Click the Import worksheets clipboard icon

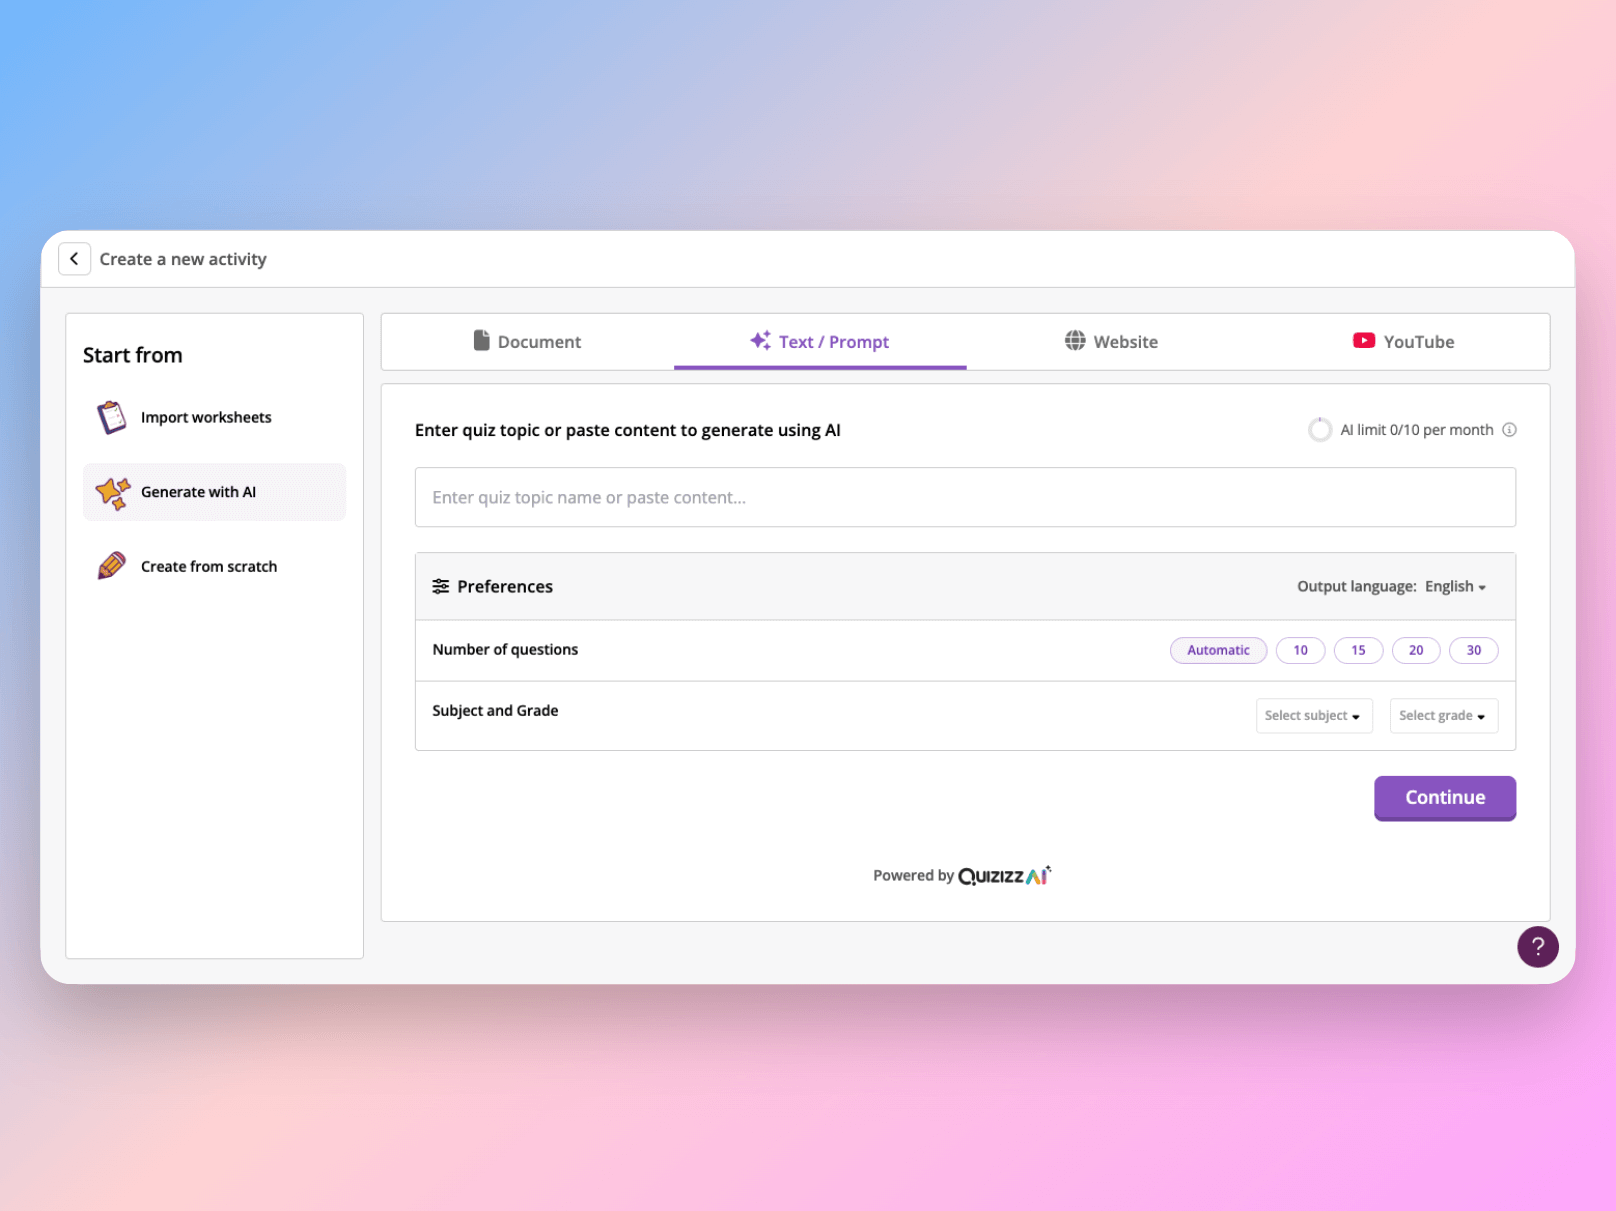coord(110,417)
